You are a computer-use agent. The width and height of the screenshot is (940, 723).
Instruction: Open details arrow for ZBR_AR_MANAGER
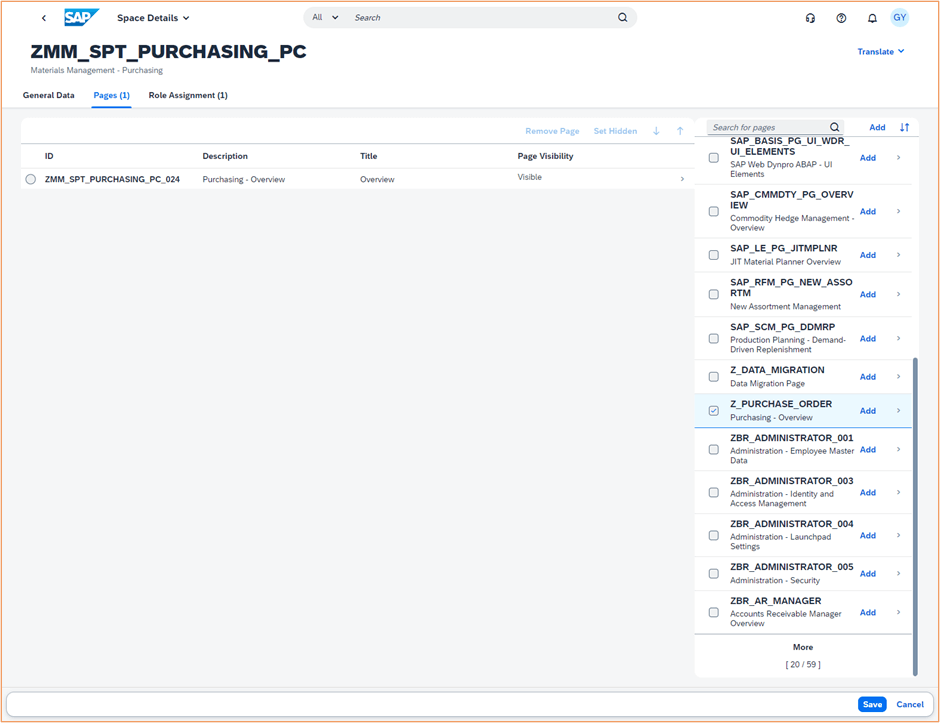click(x=898, y=612)
